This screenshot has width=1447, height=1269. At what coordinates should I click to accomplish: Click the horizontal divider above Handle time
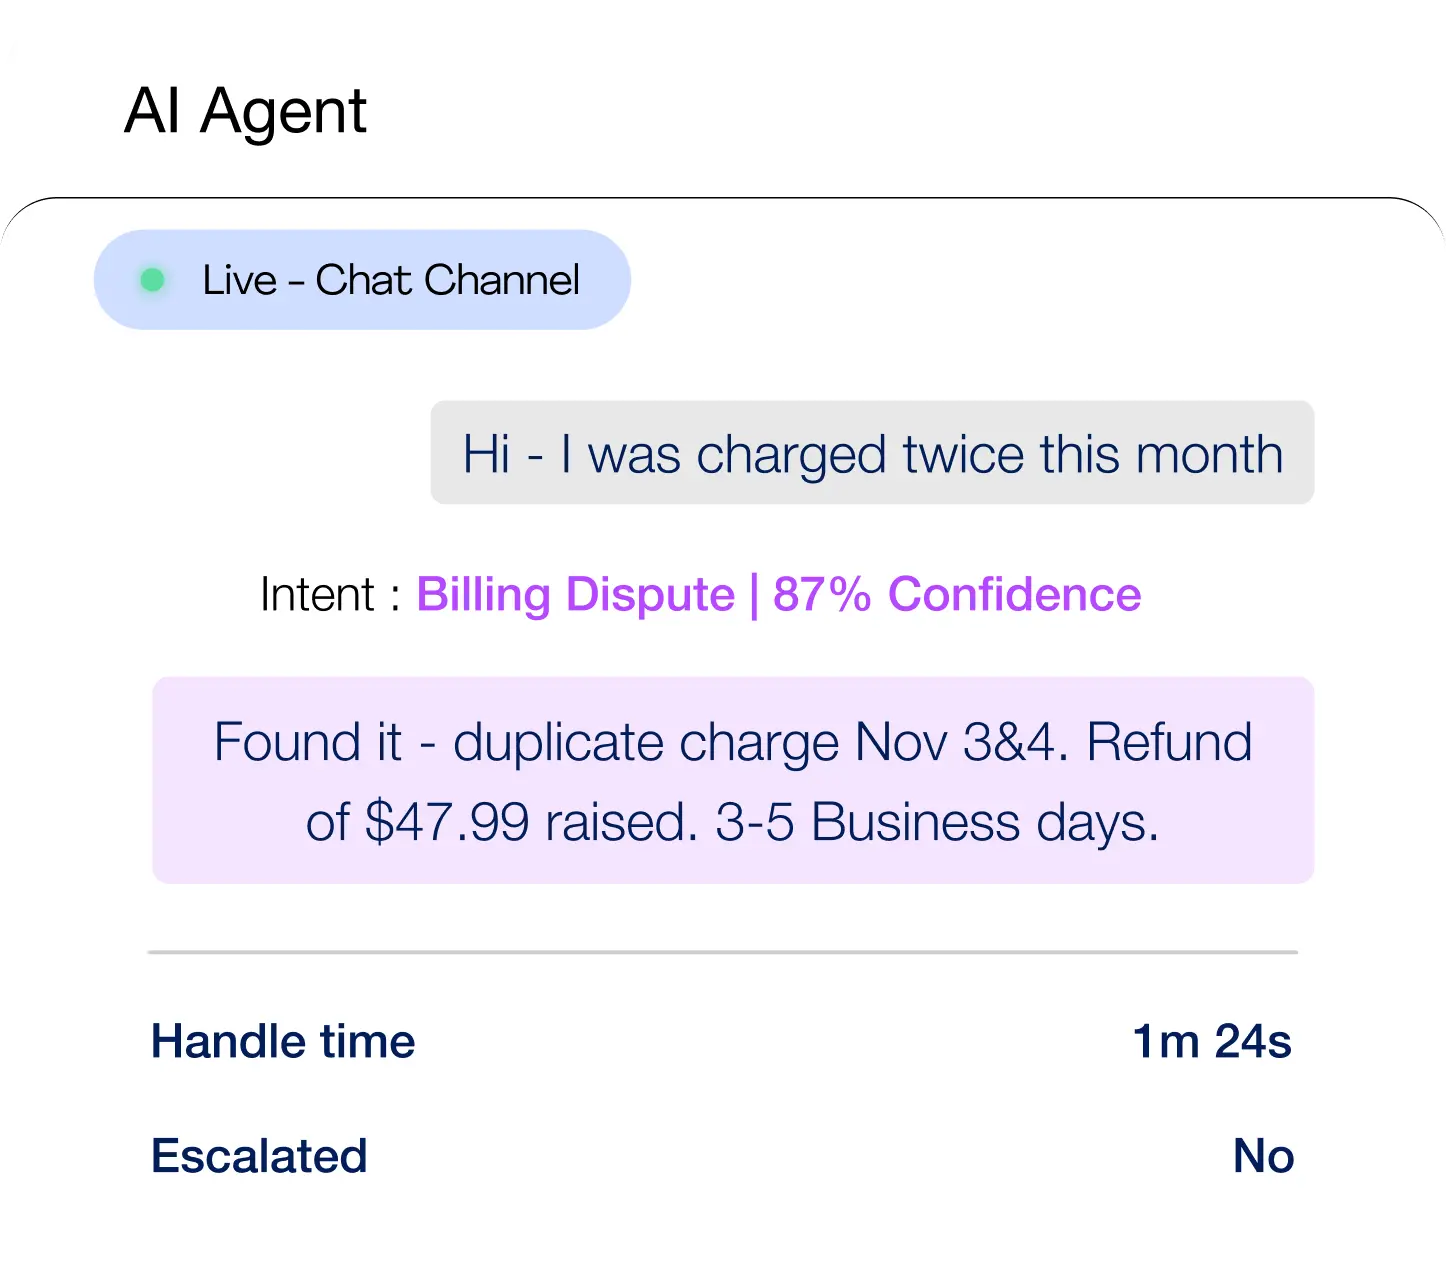coord(722,952)
